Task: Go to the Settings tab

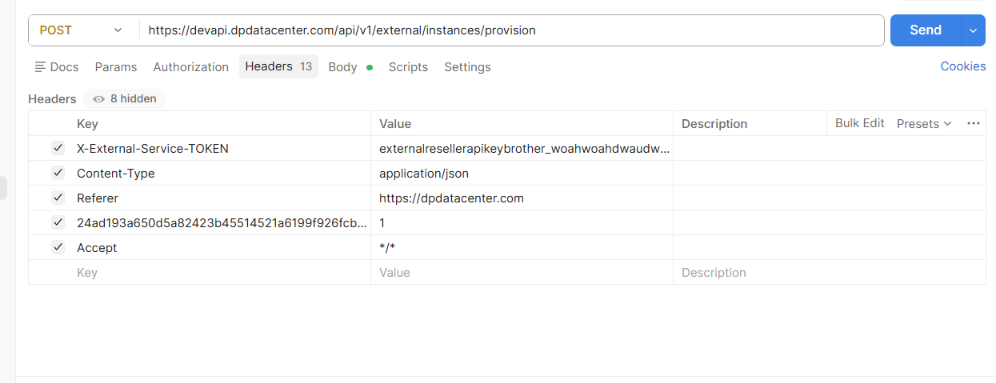Action: coord(468,67)
